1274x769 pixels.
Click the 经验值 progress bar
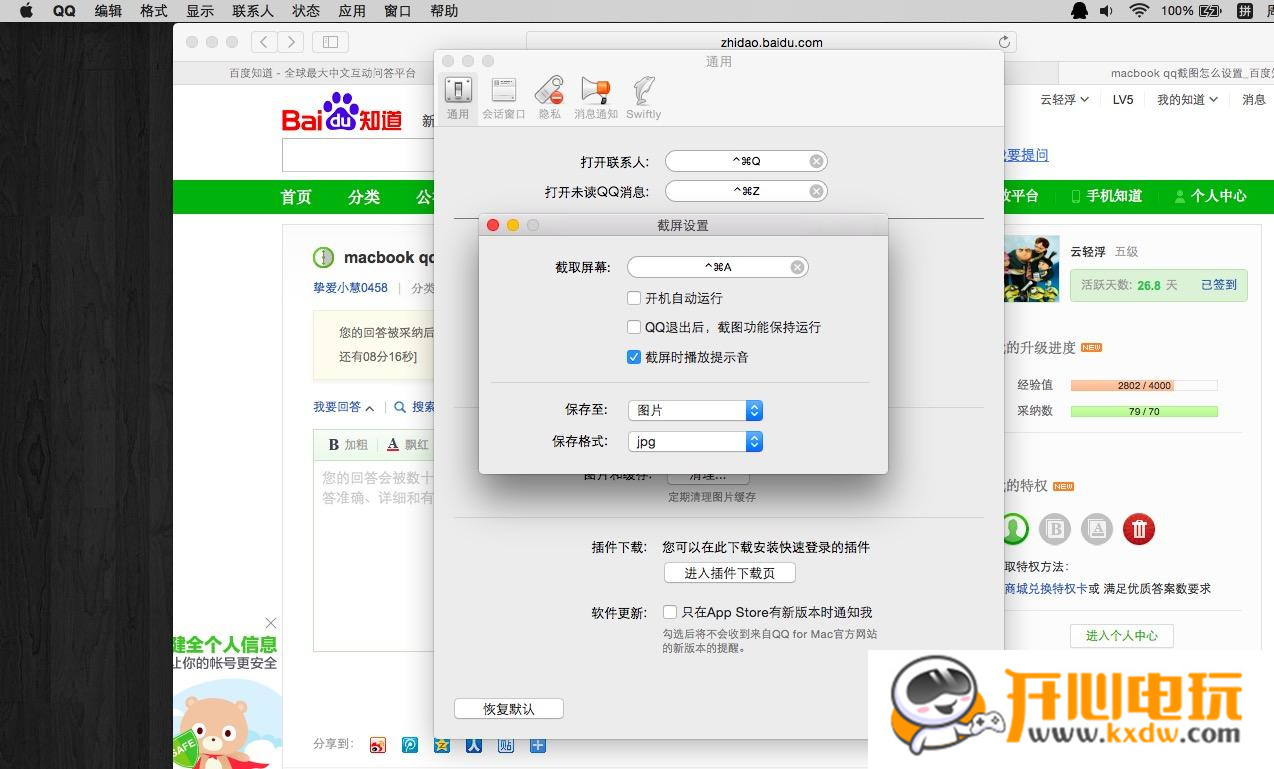coord(1143,385)
